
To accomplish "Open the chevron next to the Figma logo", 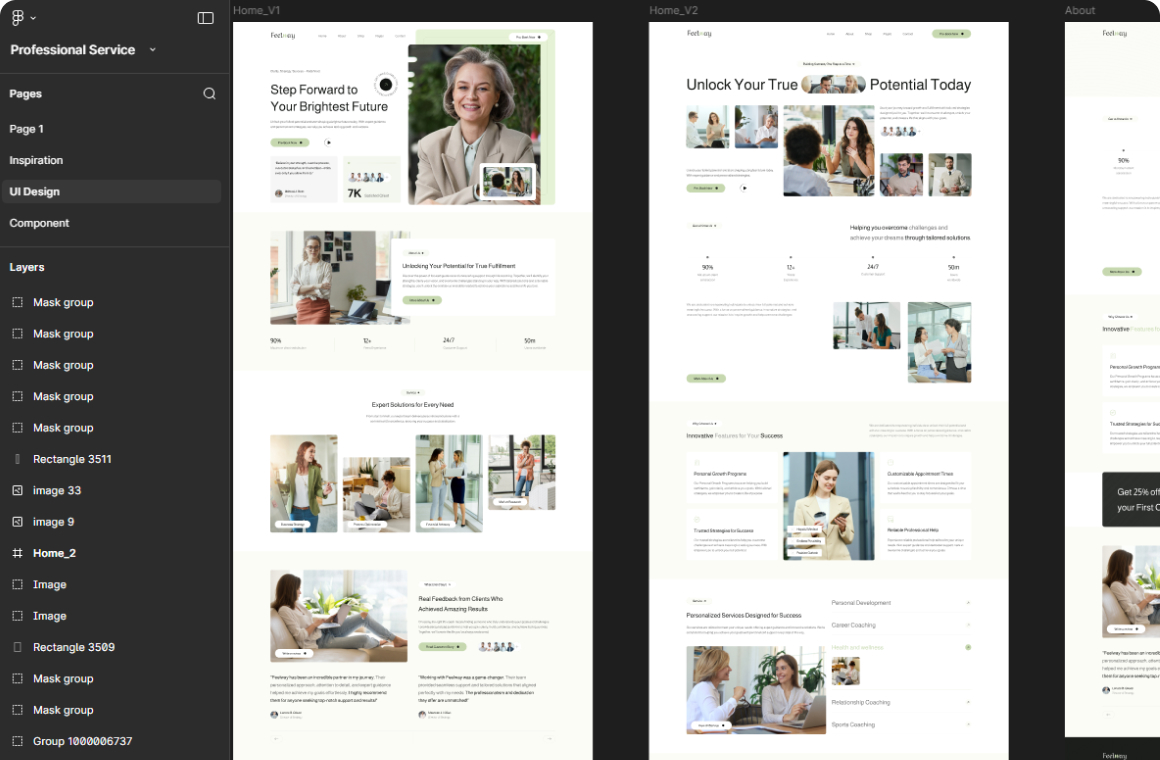I will click(31, 17).
